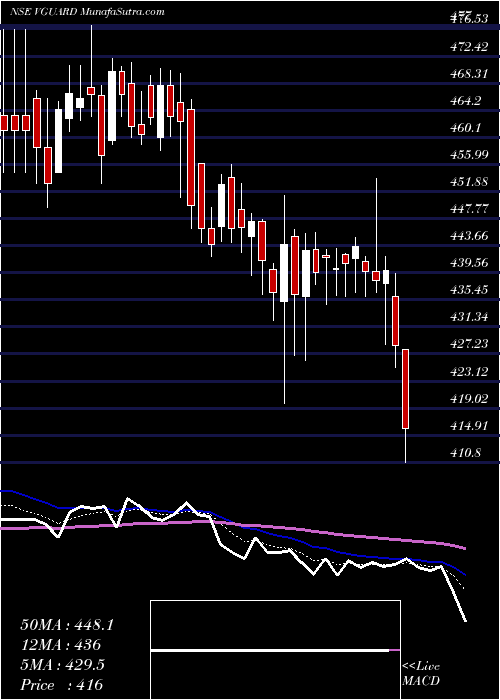The height and width of the screenshot is (700, 500).
Task: Click the 455.99 price axis label
Action: pos(469,155)
